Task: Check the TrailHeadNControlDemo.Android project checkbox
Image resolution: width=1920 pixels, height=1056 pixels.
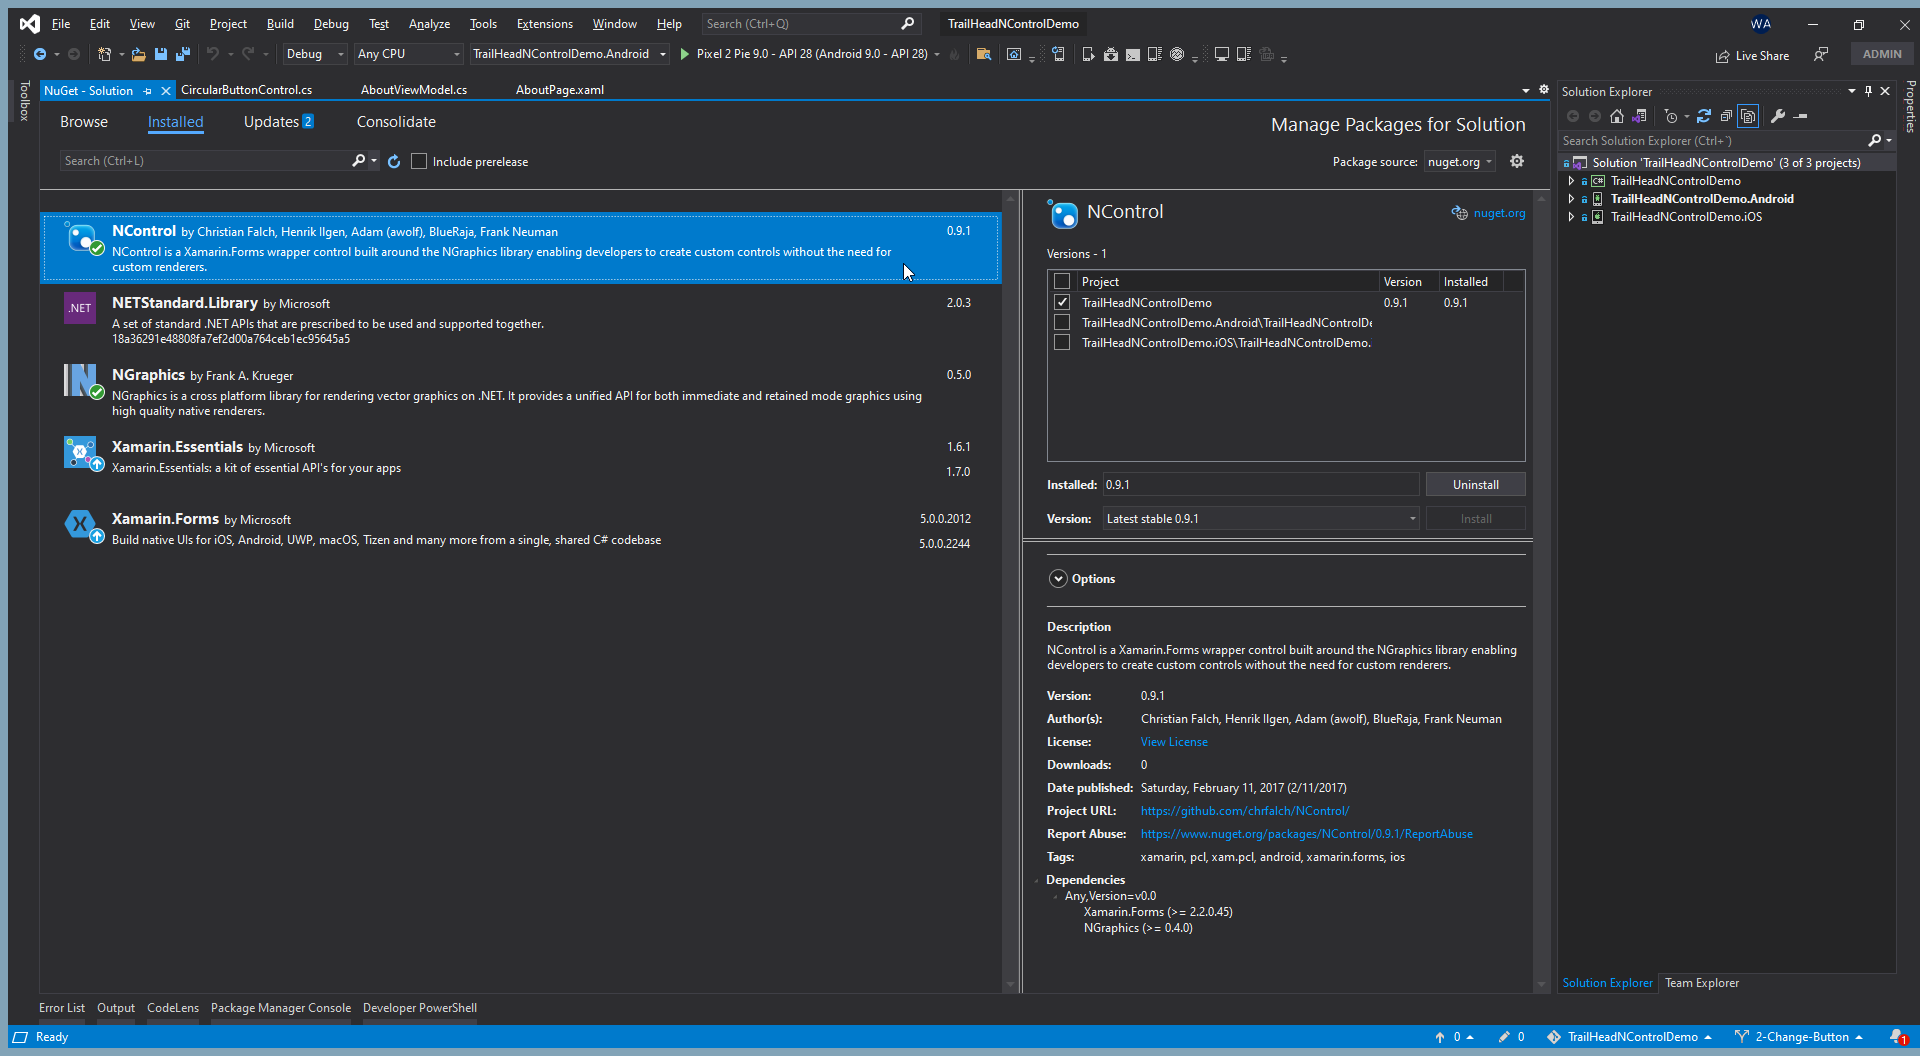Action: 1062,322
